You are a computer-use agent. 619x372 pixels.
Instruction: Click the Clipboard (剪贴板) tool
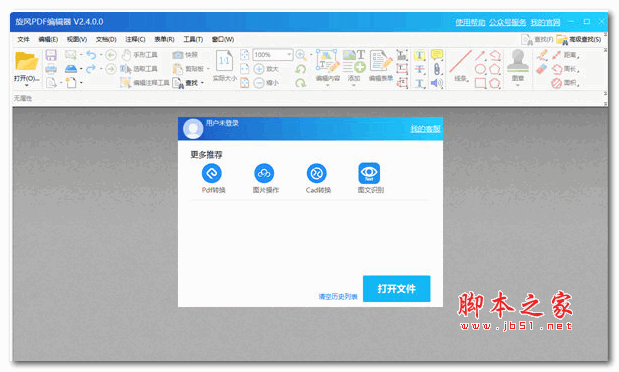(188, 69)
